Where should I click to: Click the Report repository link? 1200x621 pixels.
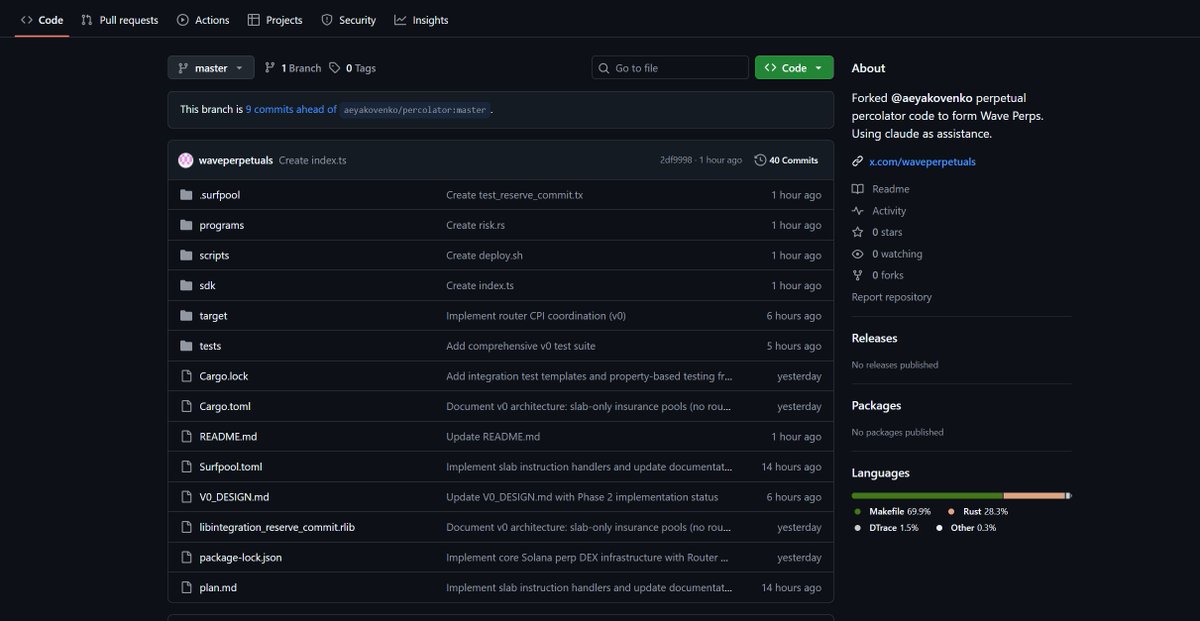tap(891, 297)
